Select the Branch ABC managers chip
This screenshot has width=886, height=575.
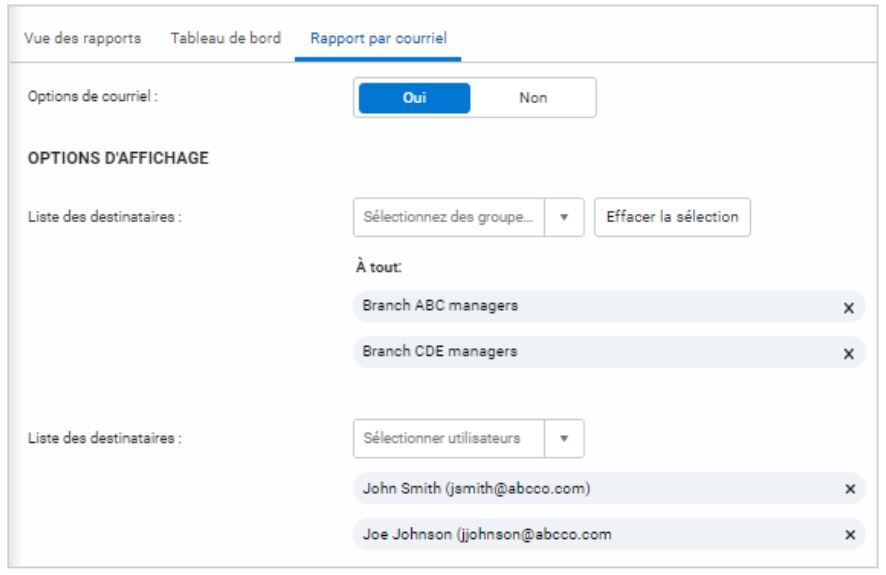tap(440, 306)
